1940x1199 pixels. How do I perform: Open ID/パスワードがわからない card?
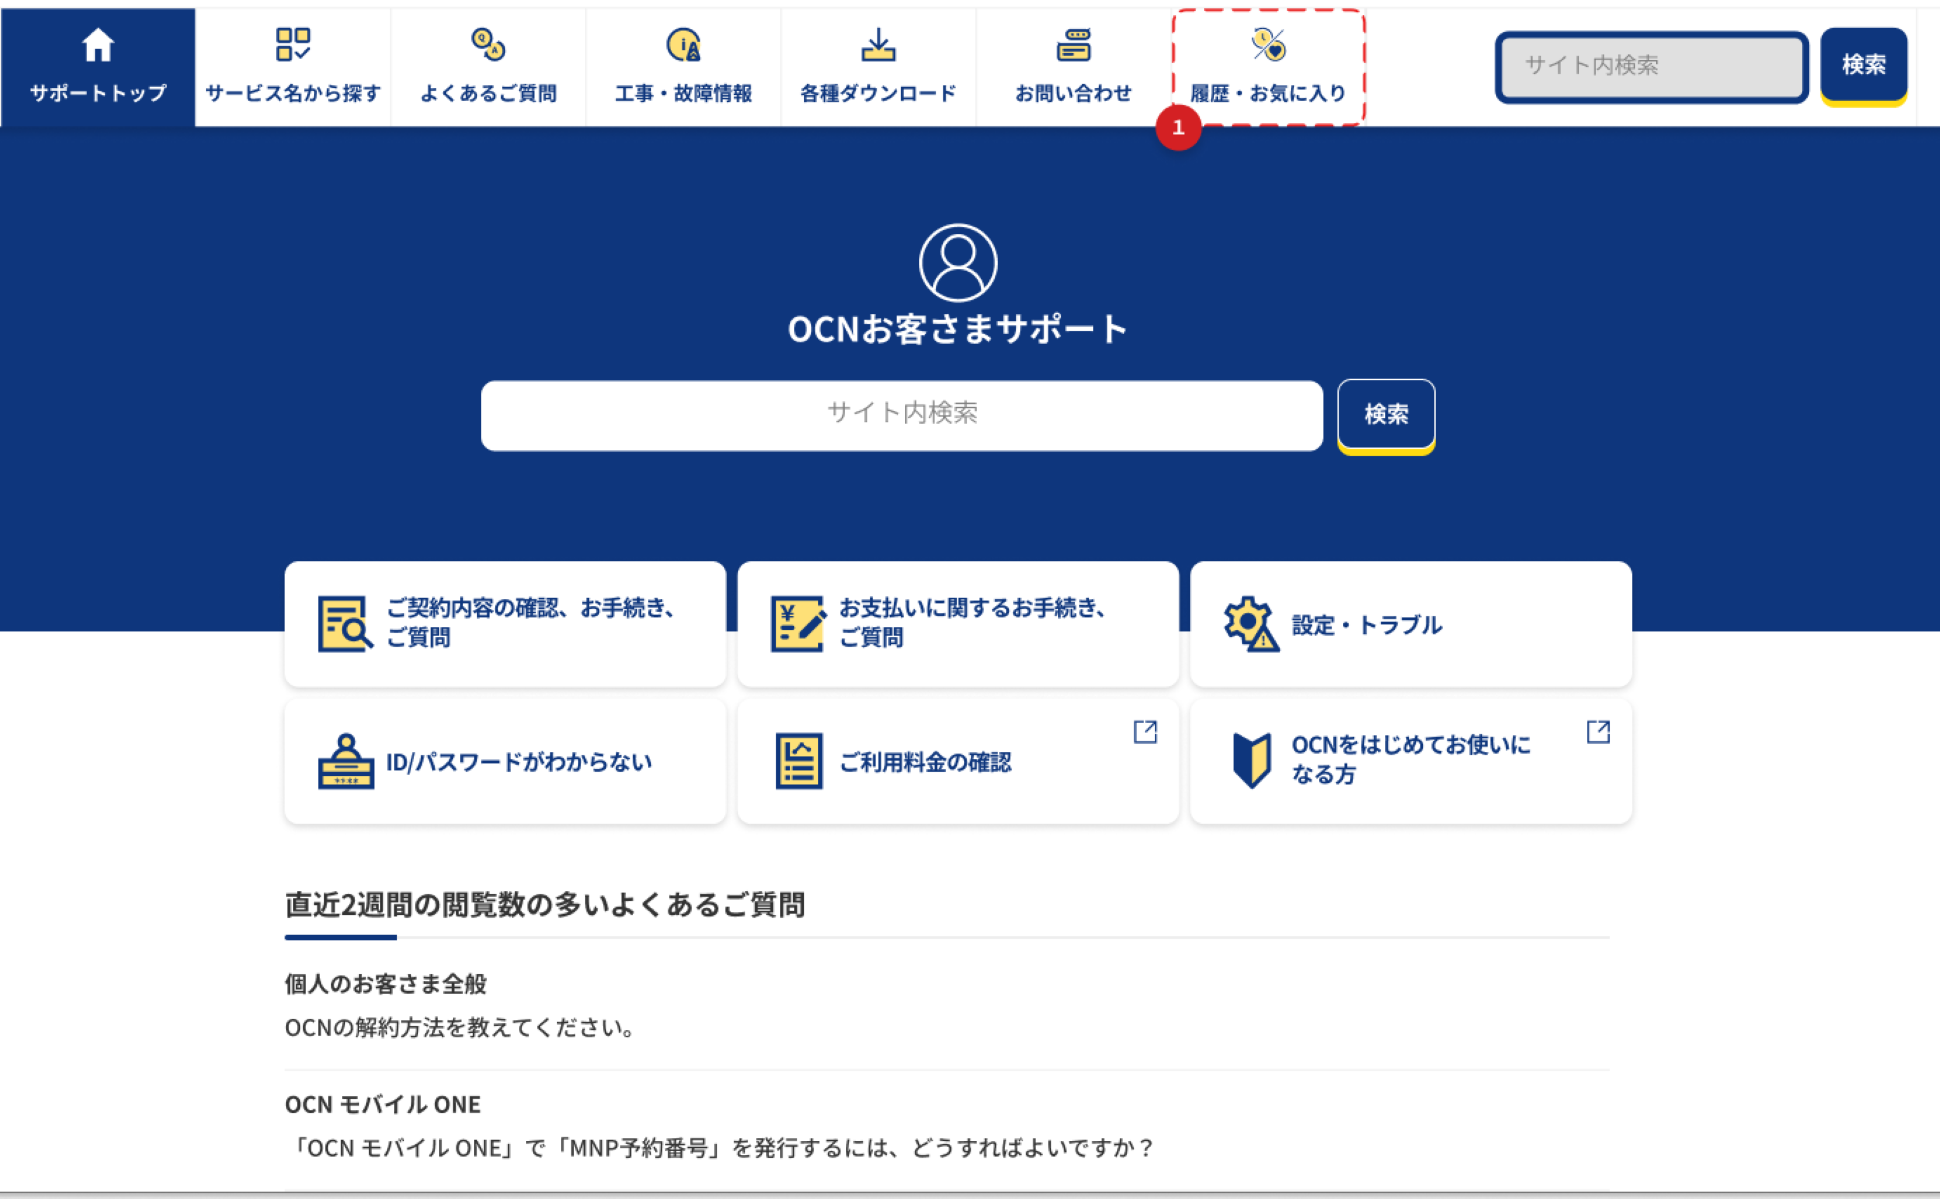(505, 762)
